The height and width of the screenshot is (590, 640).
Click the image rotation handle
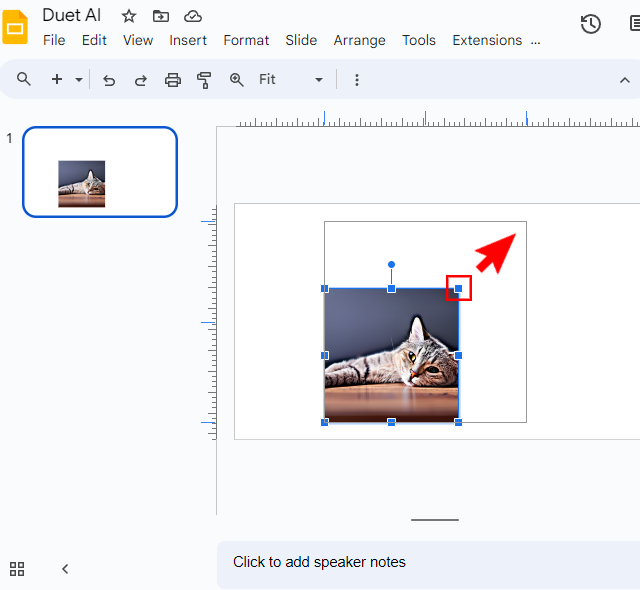391,264
